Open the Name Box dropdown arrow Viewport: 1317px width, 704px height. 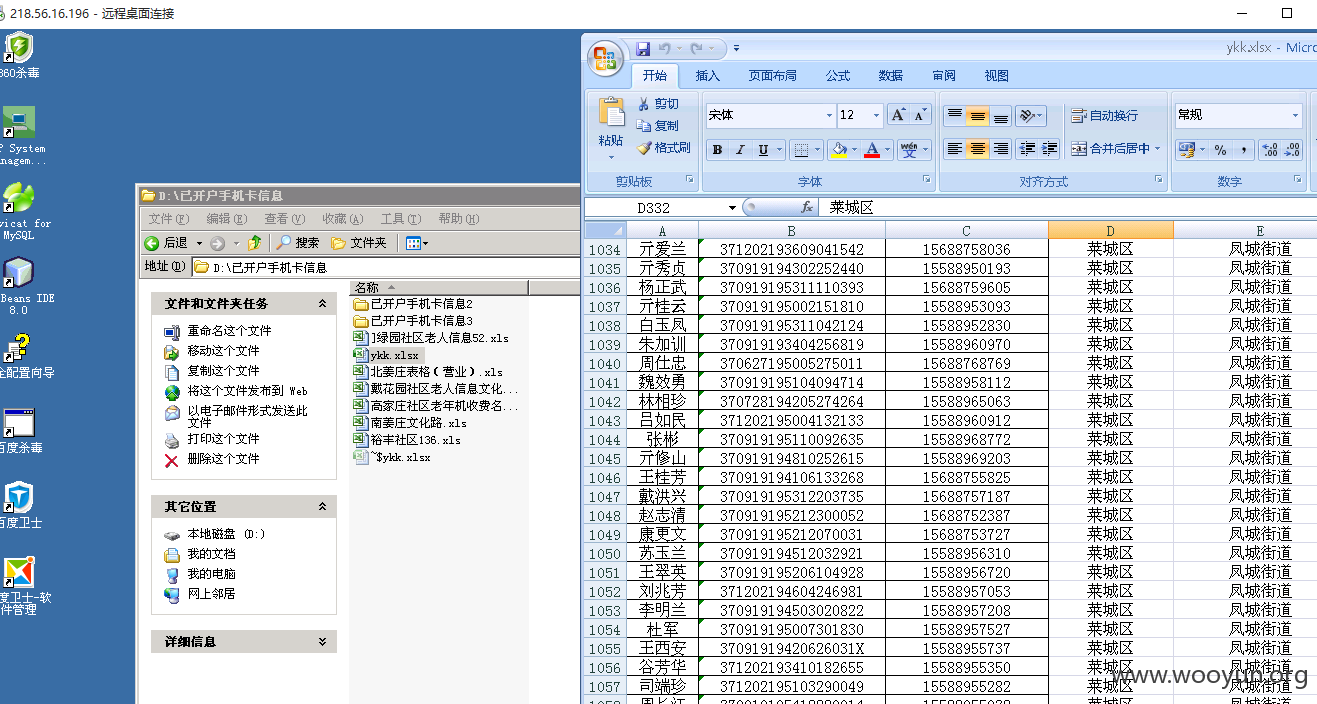point(732,208)
